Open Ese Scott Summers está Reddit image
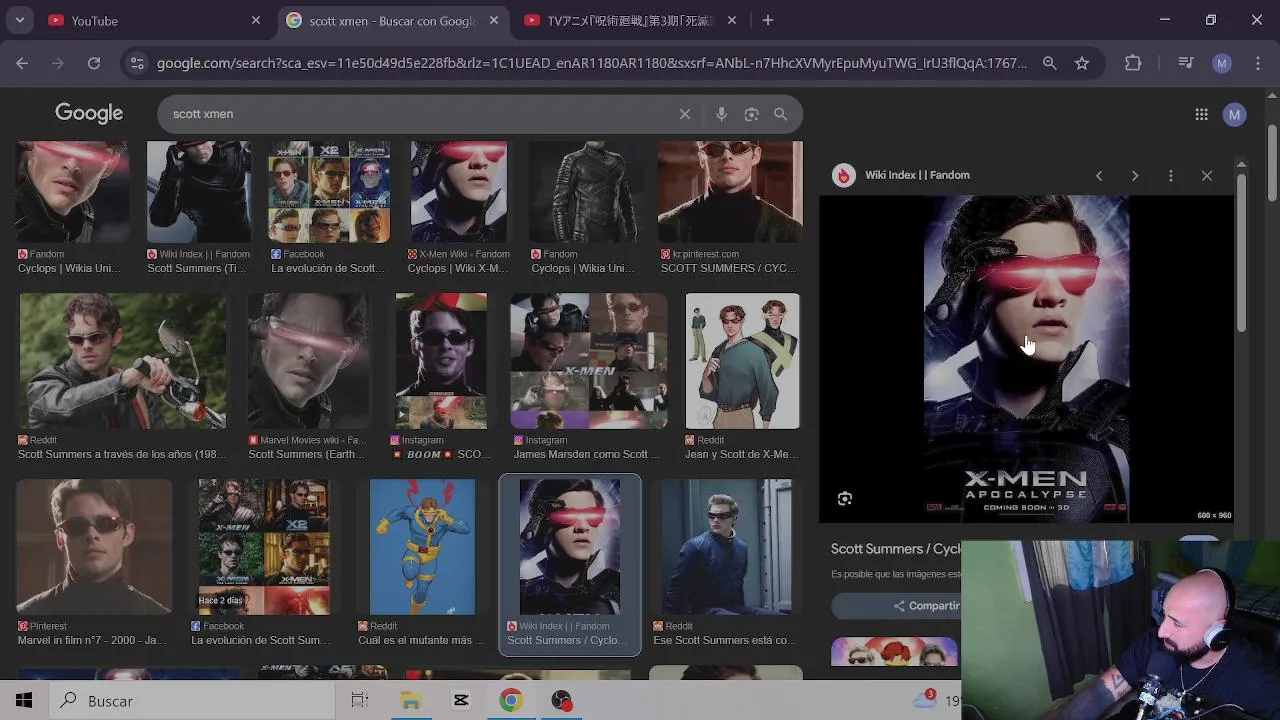This screenshot has width=1280, height=720. (x=726, y=547)
